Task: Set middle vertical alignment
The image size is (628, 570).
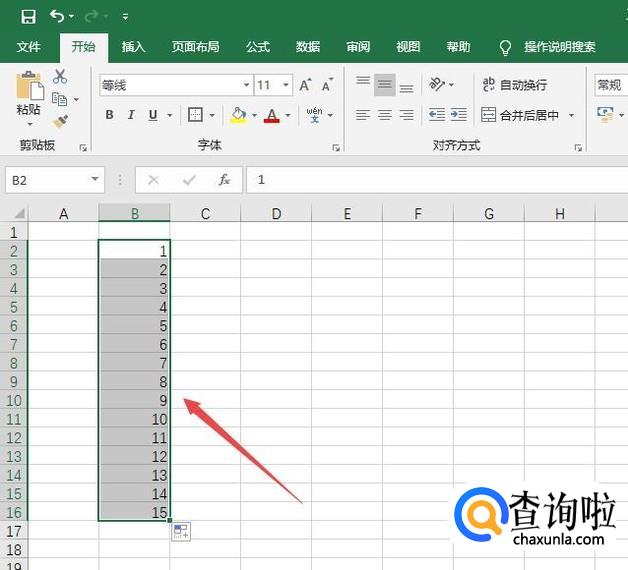Action: 385,85
